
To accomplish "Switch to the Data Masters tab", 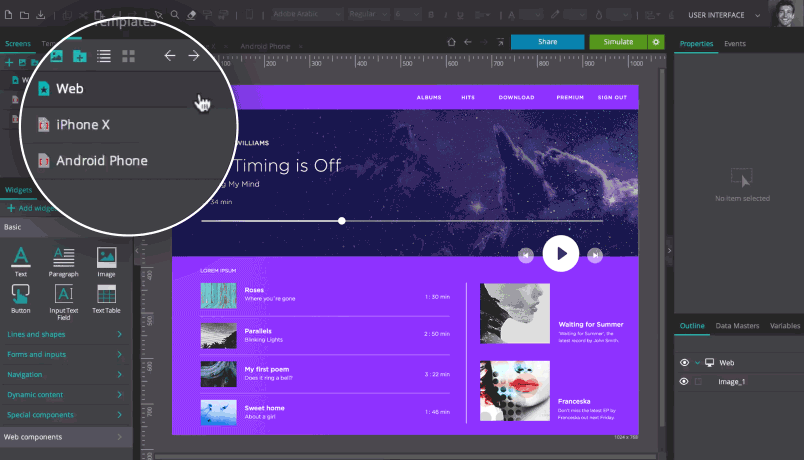I will pyautogui.click(x=737, y=326).
